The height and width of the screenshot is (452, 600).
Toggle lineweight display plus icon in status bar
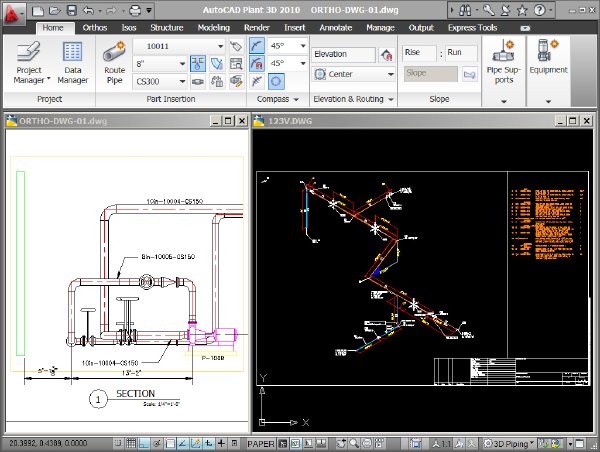tap(222, 444)
